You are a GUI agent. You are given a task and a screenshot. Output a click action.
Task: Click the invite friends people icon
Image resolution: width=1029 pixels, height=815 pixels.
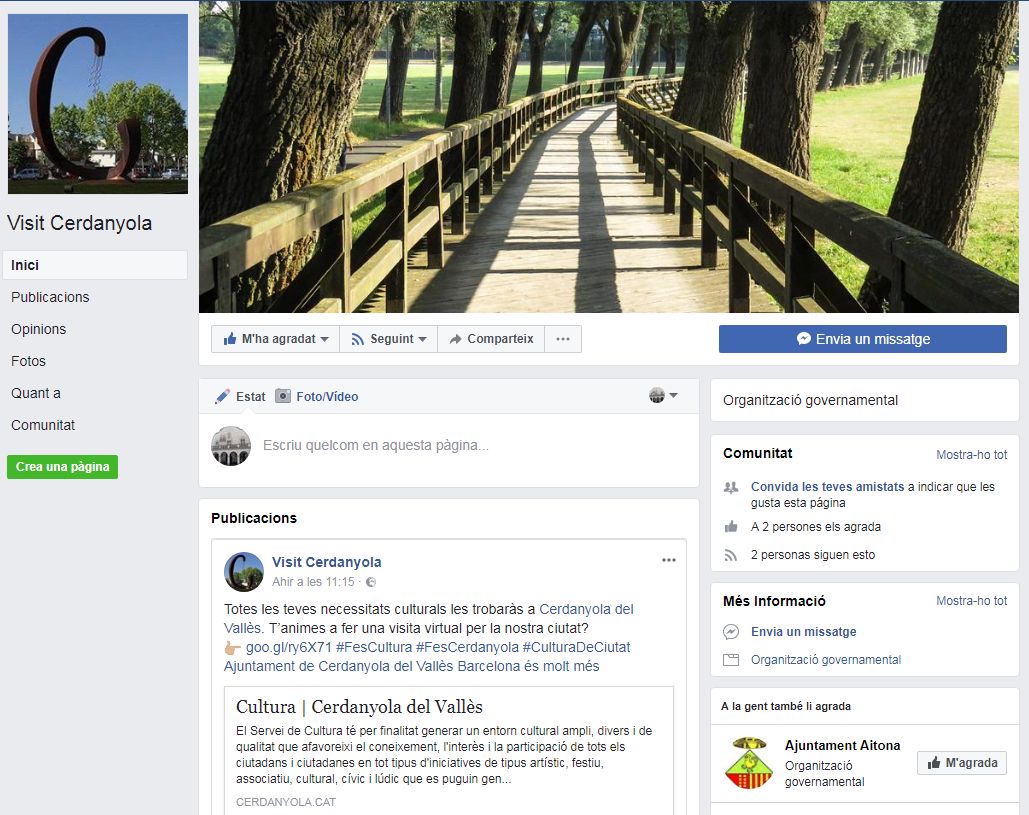pos(730,488)
